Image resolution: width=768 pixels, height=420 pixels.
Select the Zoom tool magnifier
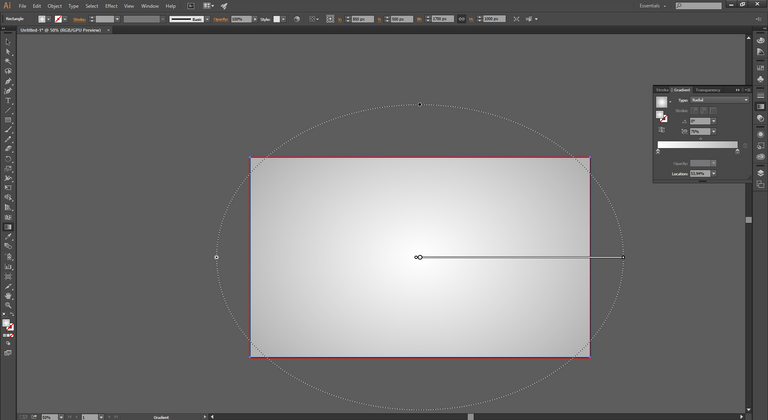[x=8, y=305]
